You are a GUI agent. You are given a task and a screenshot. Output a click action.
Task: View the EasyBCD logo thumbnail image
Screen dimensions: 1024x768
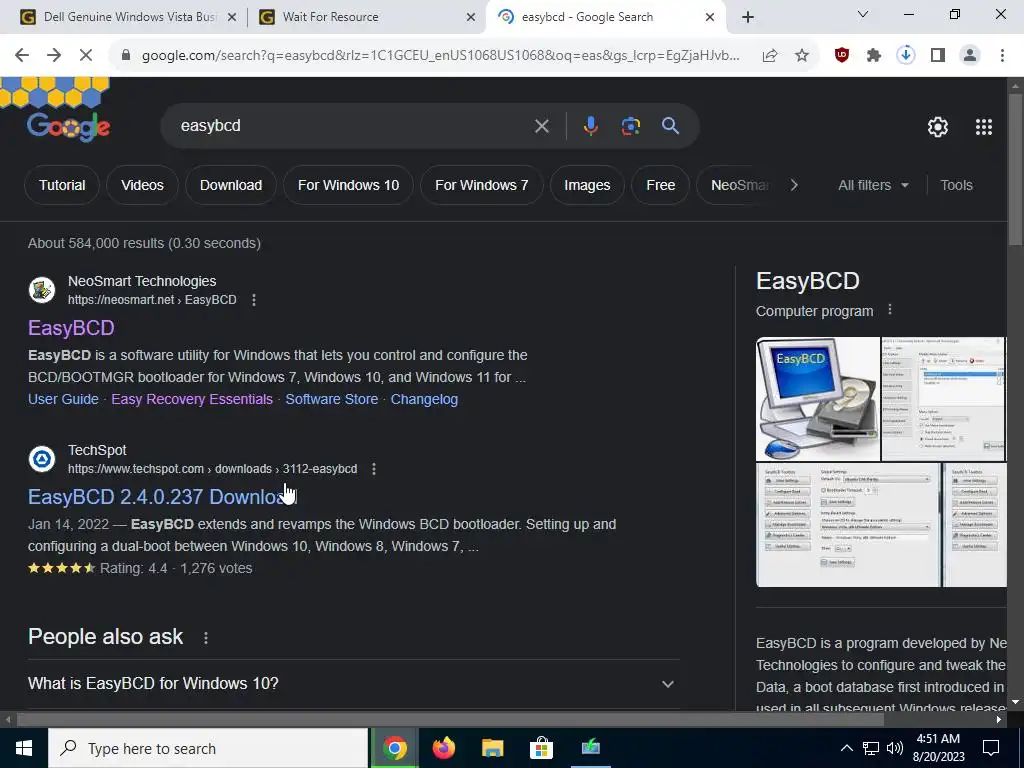pos(818,399)
